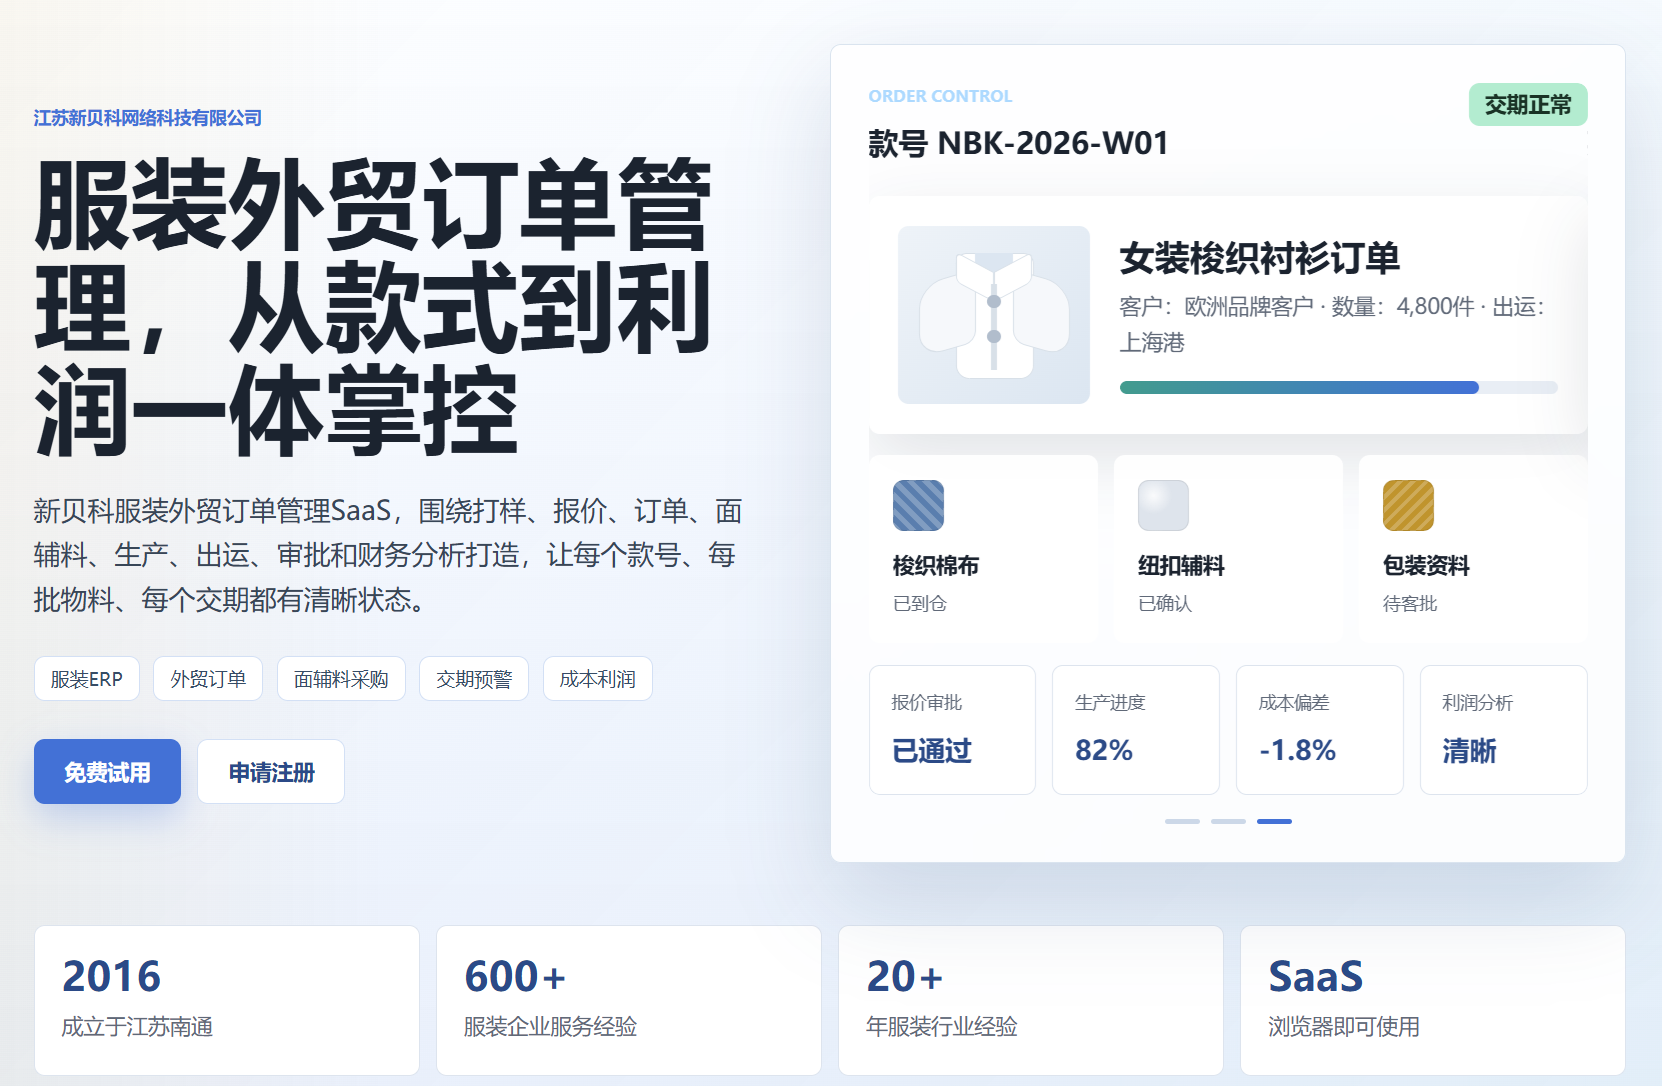Click the 梭织棉布 fabric swatch icon
This screenshot has width=1662, height=1086.
coord(918,505)
